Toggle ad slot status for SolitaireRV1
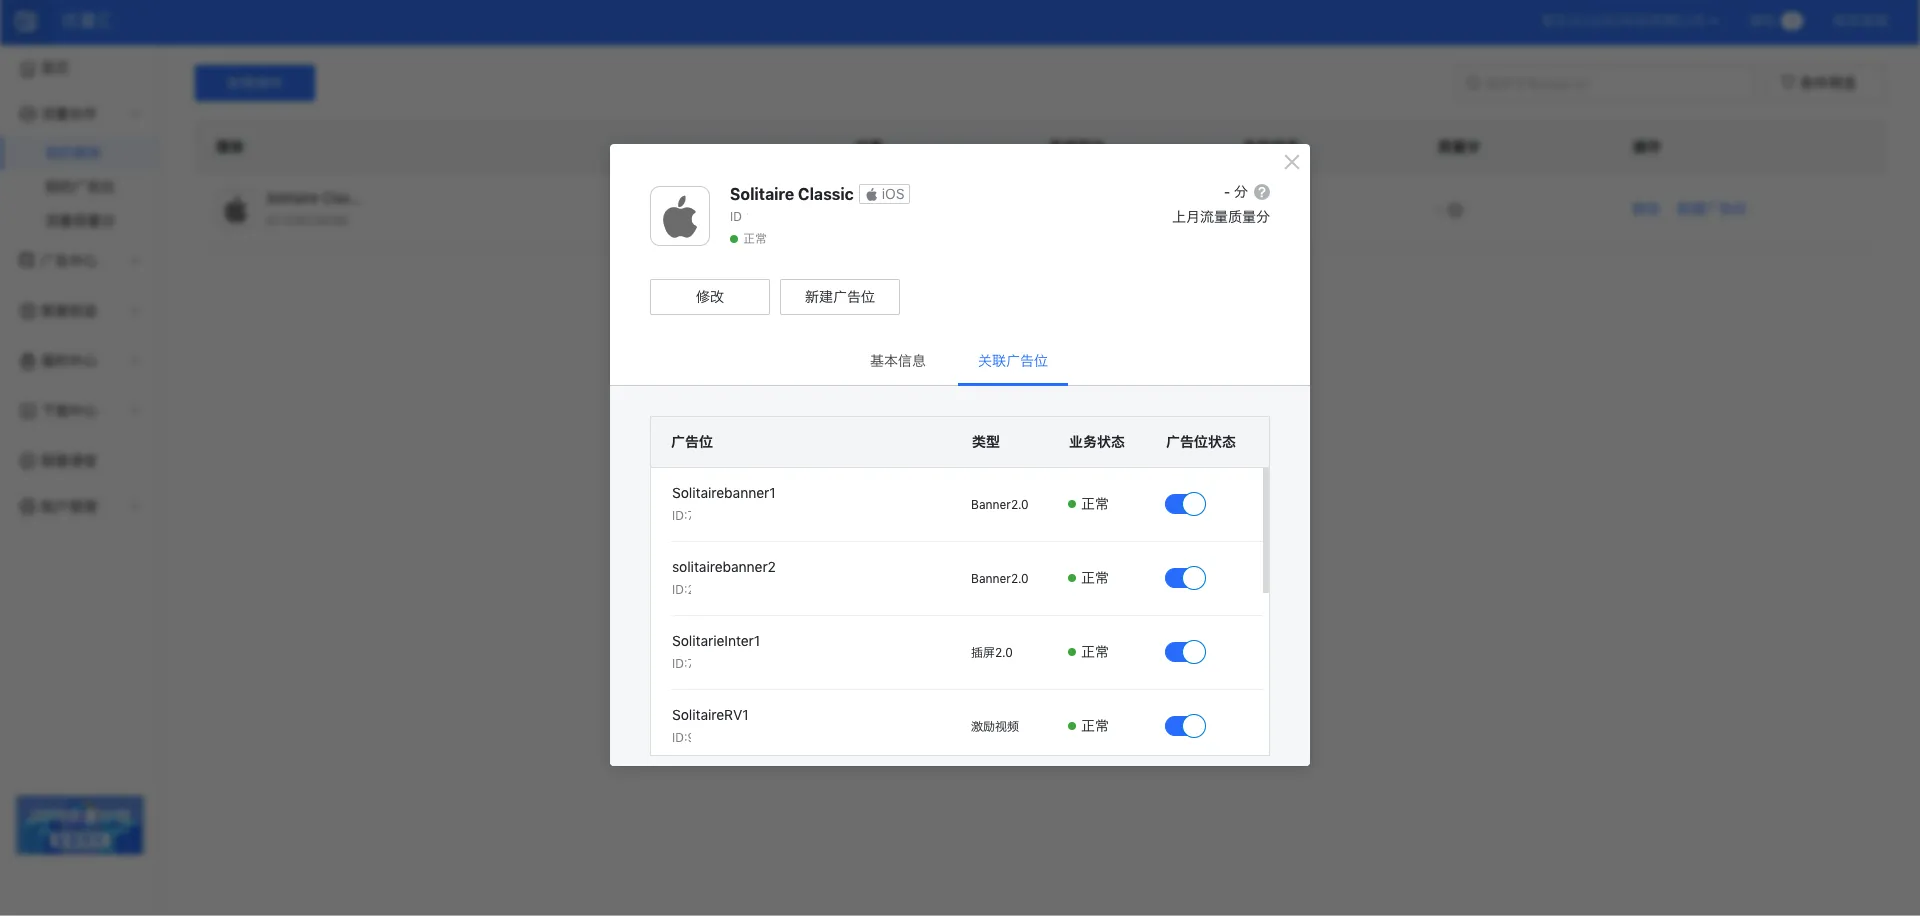1920x916 pixels. [x=1185, y=726]
